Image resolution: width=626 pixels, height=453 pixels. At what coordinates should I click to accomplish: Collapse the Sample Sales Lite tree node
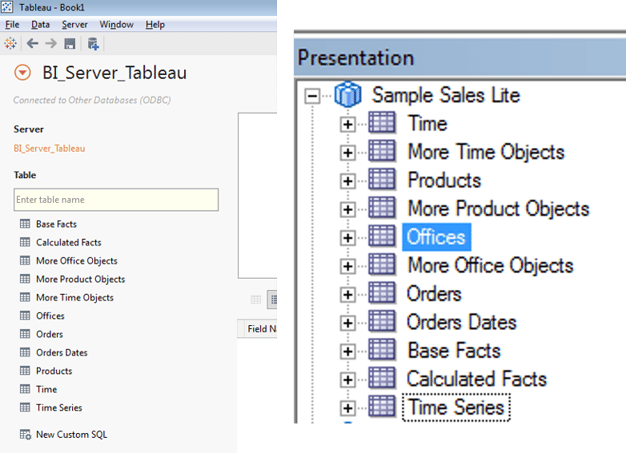coord(313,96)
